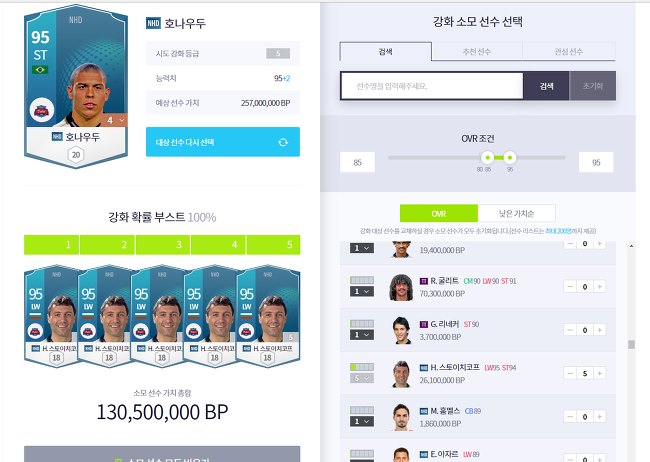Decrease M. 훔멜스 count with minus icon
Screen dimensions: 650x462
tap(570, 417)
